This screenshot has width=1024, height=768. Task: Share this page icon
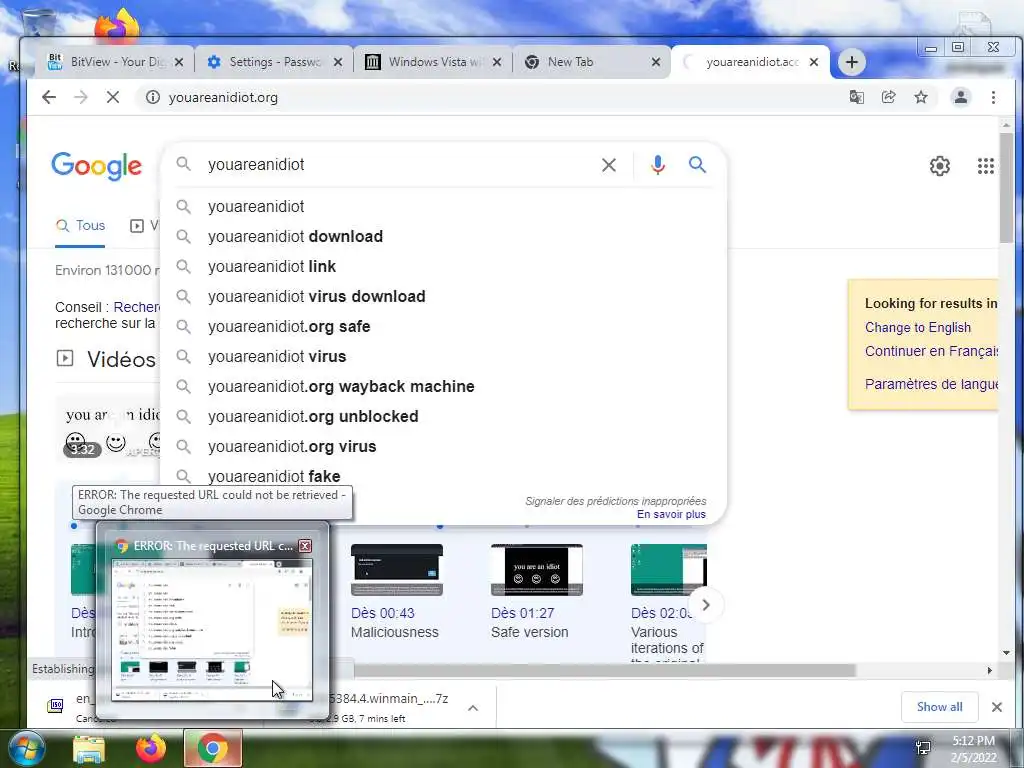[x=888, y=97]
